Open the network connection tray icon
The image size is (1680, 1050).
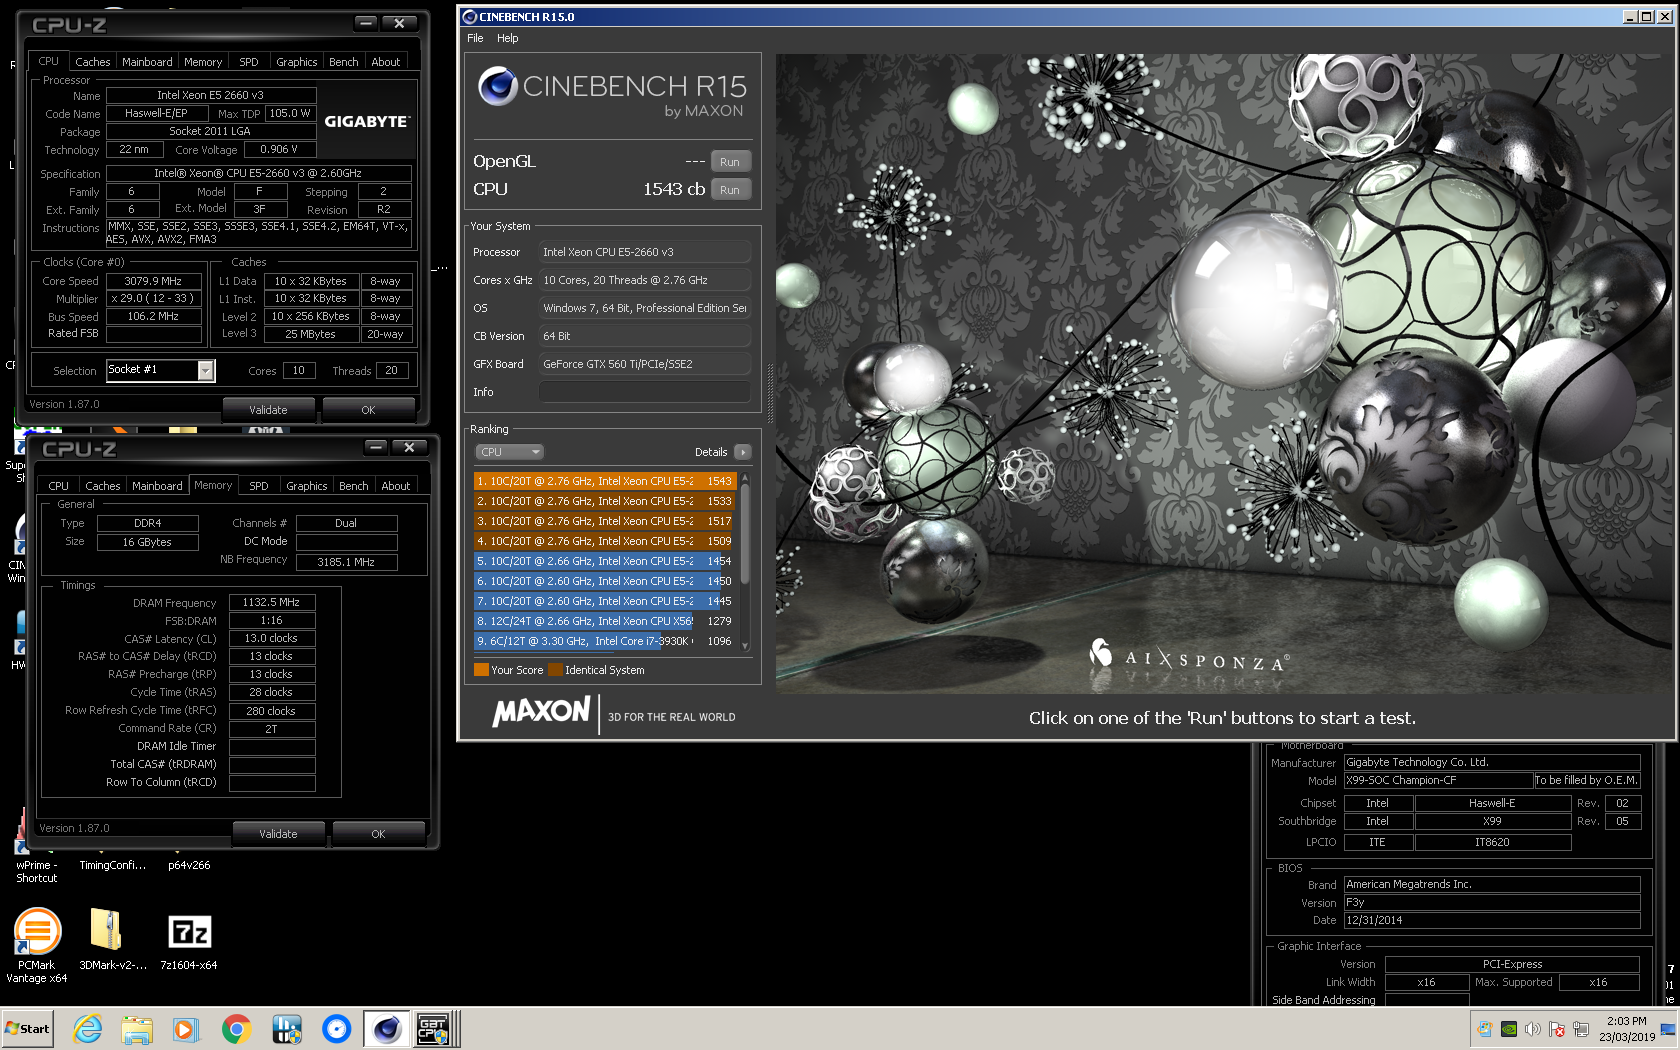1581,1028
